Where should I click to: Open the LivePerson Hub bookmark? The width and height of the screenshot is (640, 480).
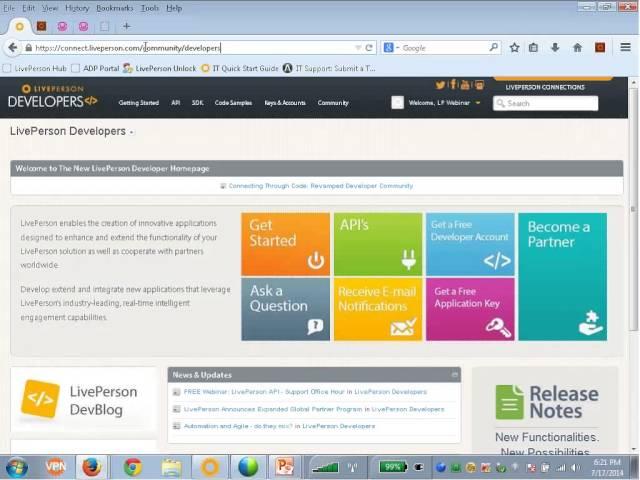[35, 69]
